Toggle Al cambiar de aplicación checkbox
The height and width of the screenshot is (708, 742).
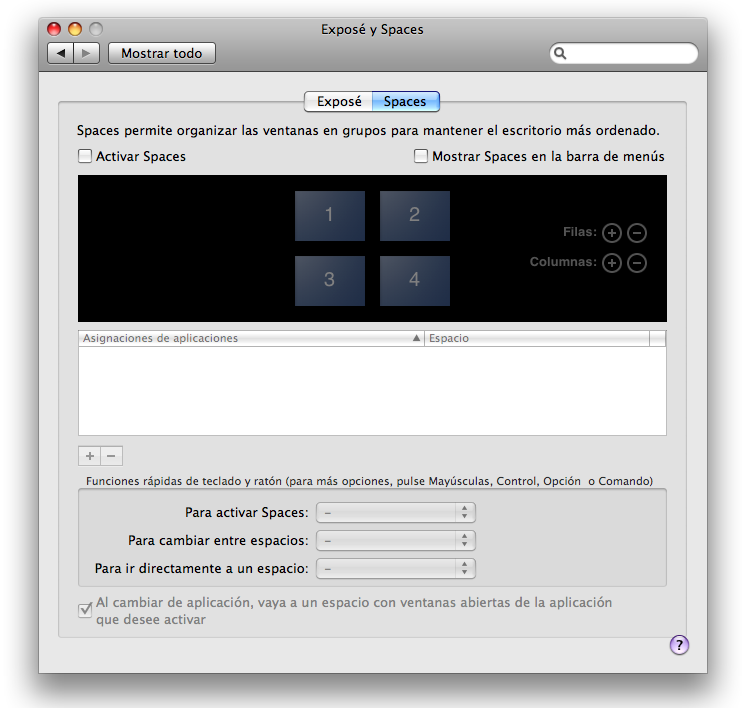[x=85, y=610]
